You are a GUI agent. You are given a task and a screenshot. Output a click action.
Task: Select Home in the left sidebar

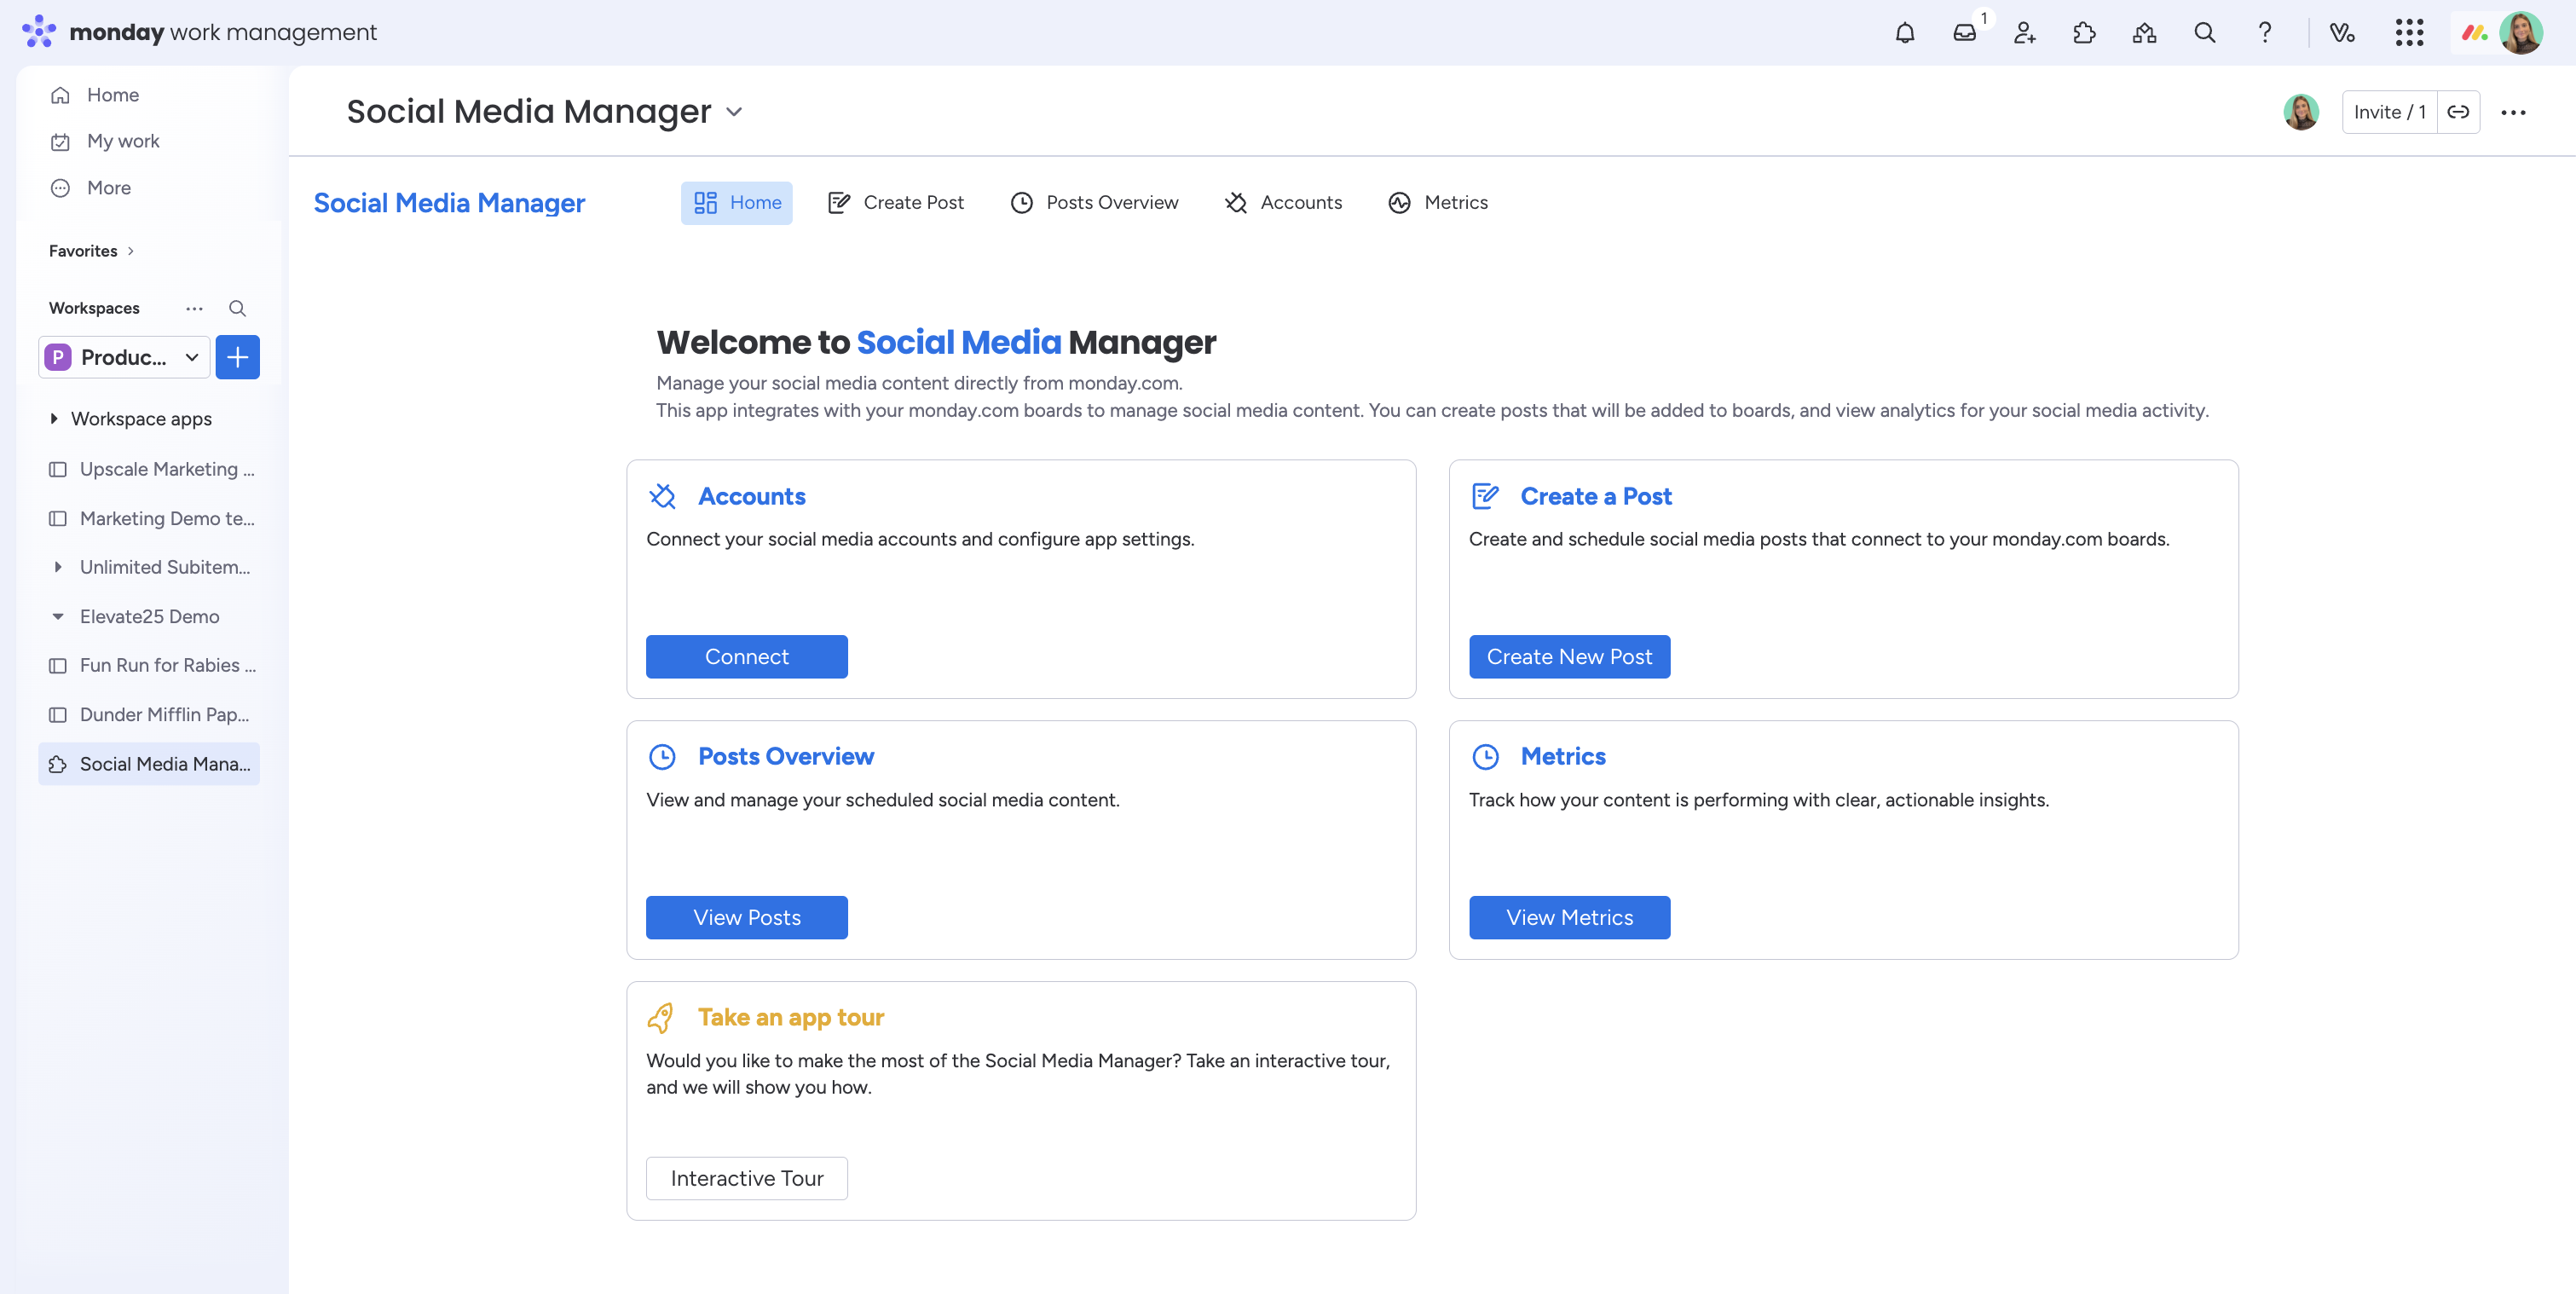[112, 94]
